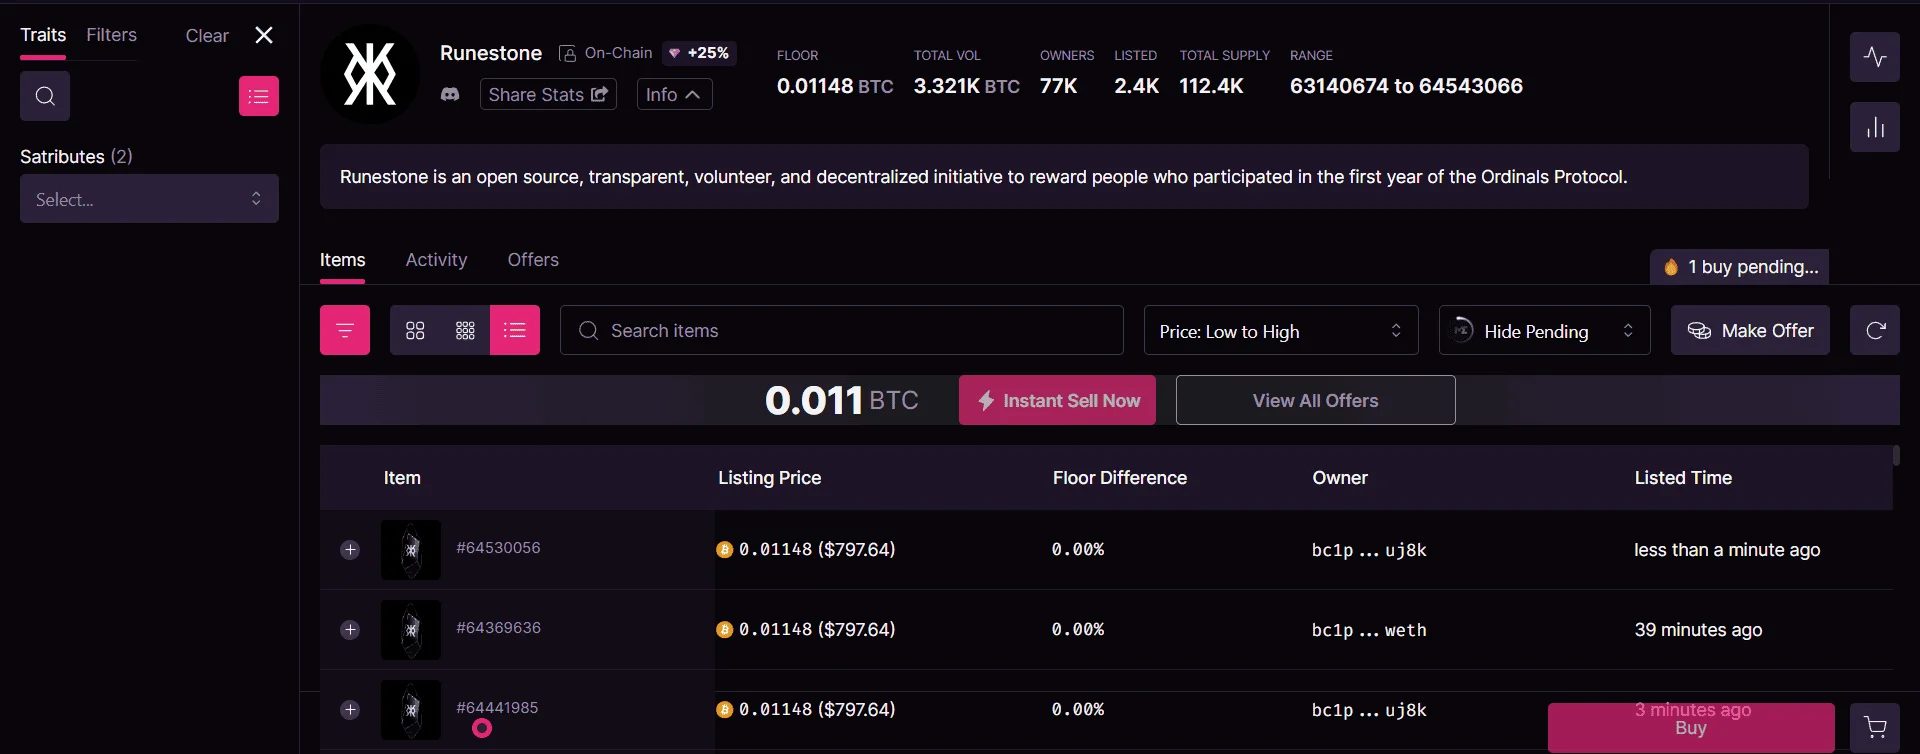This screenshot has height=754, width=1920.
Task: Click the Search items field
Action: pyautogui.click(x=841, y=330)
